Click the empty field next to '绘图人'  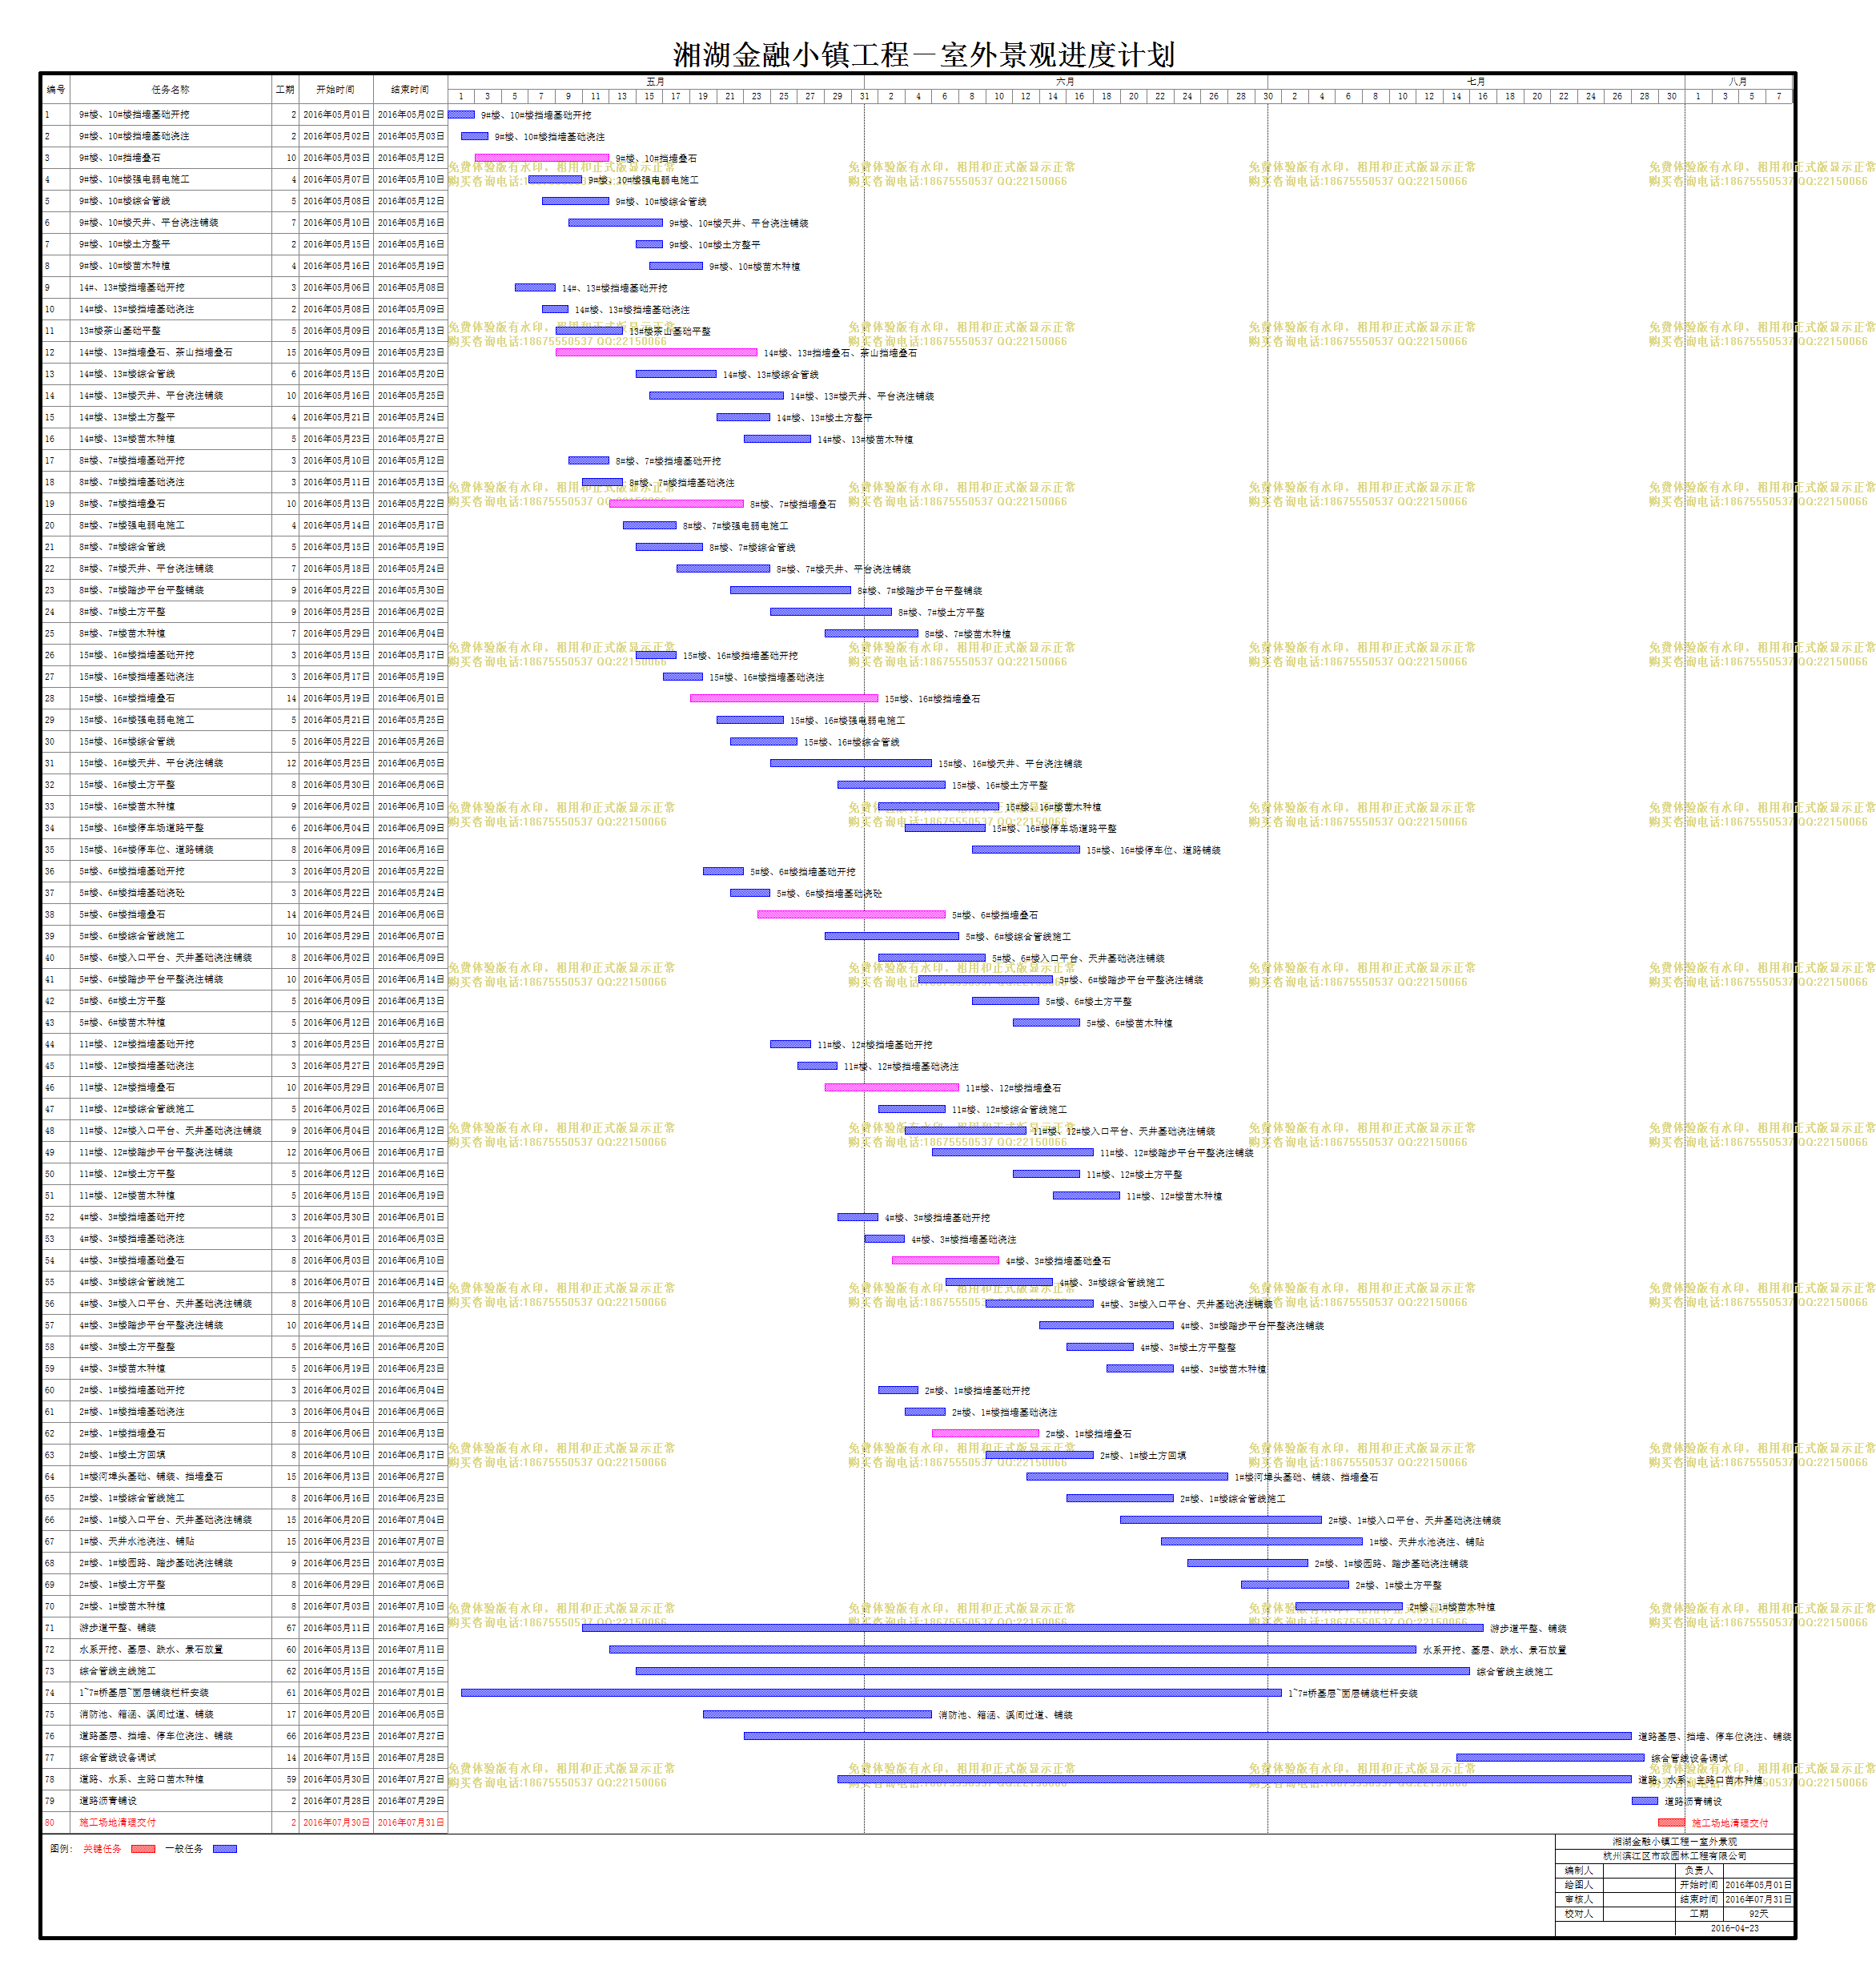coord(1638,1884)
